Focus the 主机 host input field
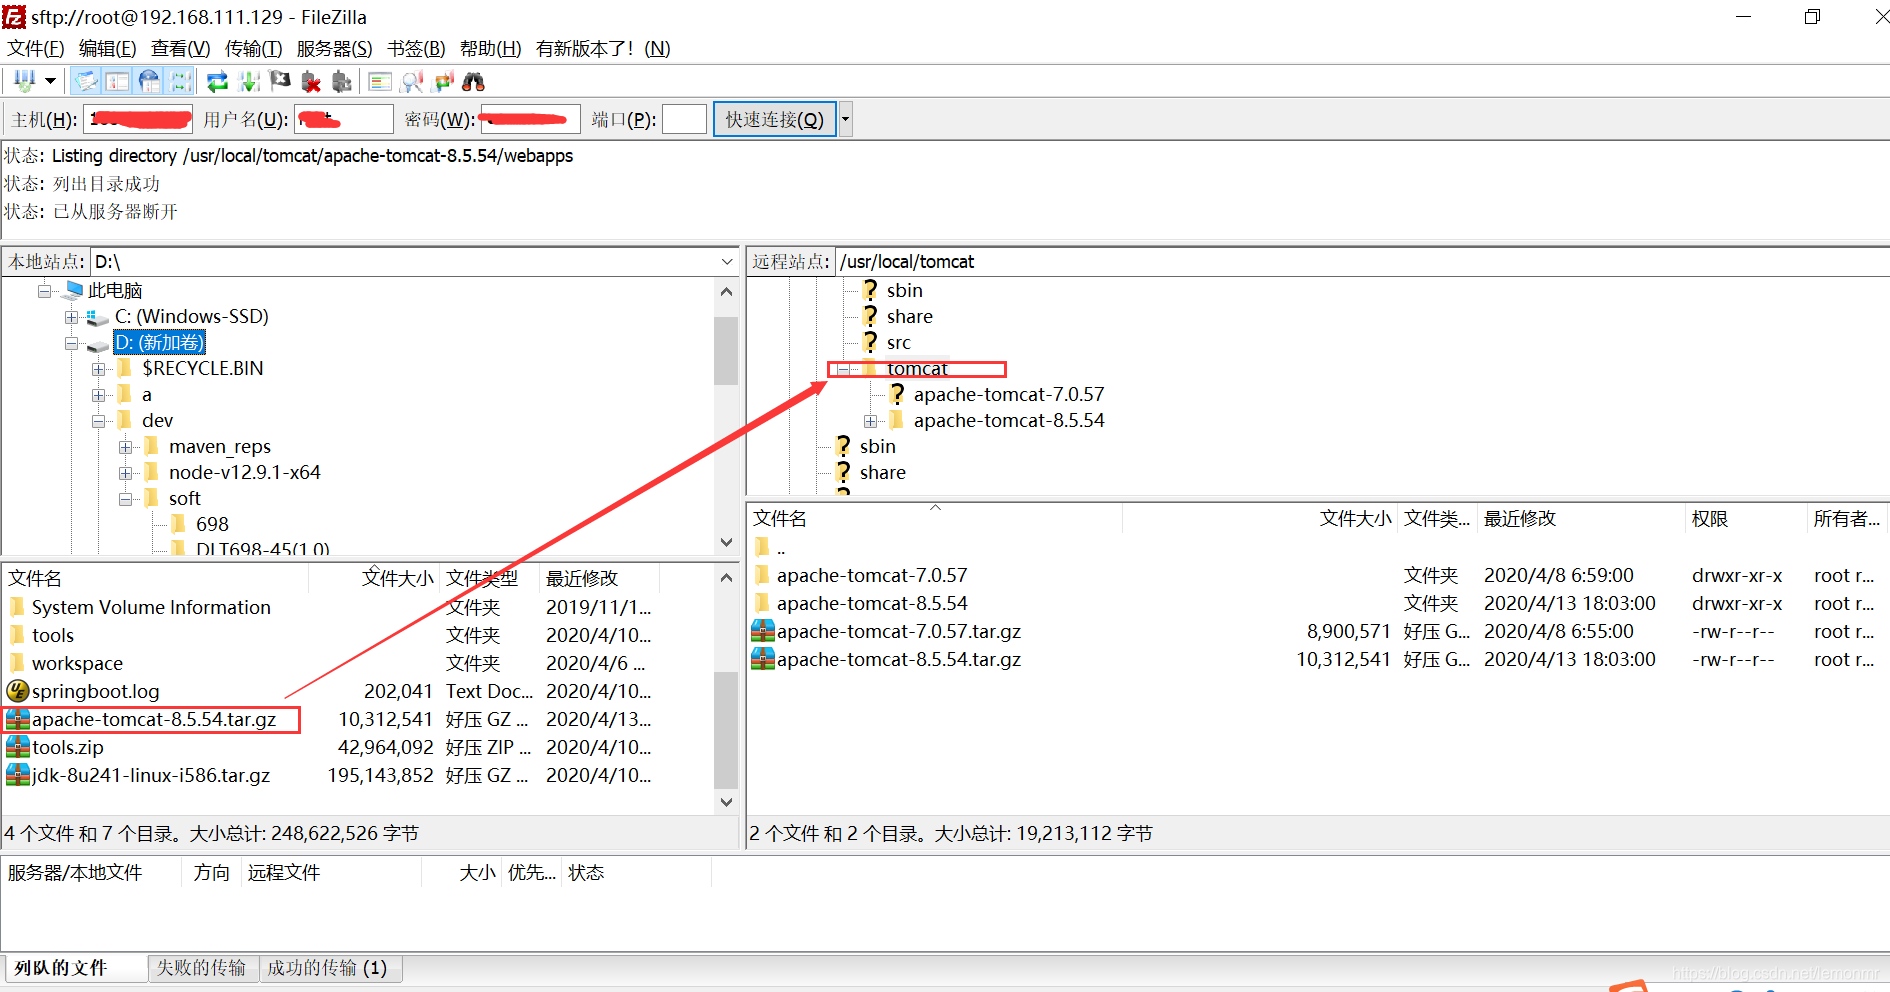Screen dimensions: 1890x992 point(138,119)
